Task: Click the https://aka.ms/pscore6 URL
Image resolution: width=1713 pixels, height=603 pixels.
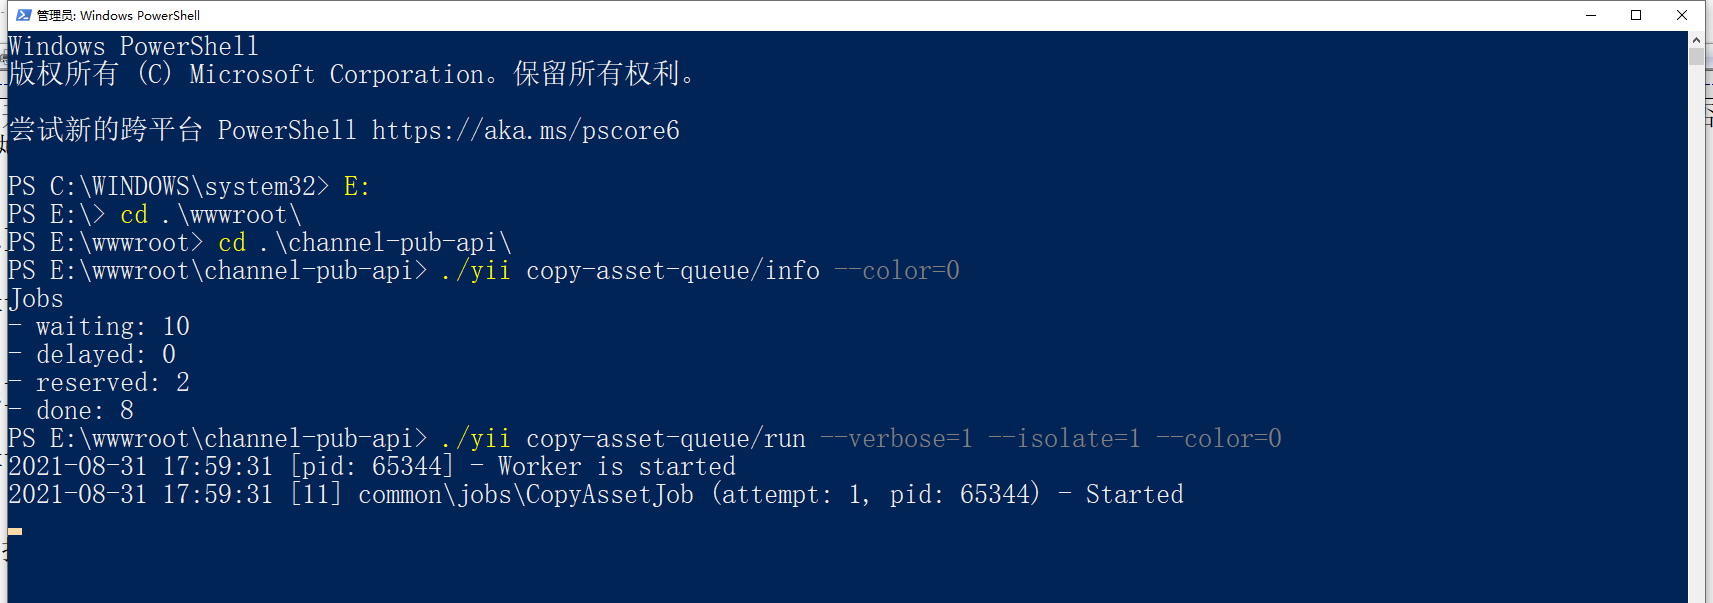Action: pyautogui.click(x=525, y=131)
